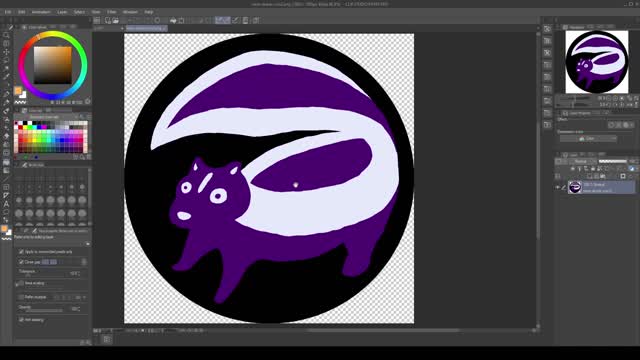
Task: Click the layer opacity slider in Layer panel
Action: coord(613,161)
